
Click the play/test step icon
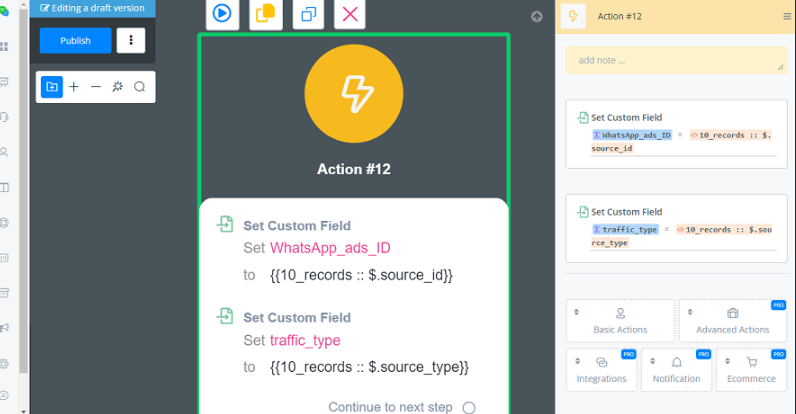tap(222, 14)
